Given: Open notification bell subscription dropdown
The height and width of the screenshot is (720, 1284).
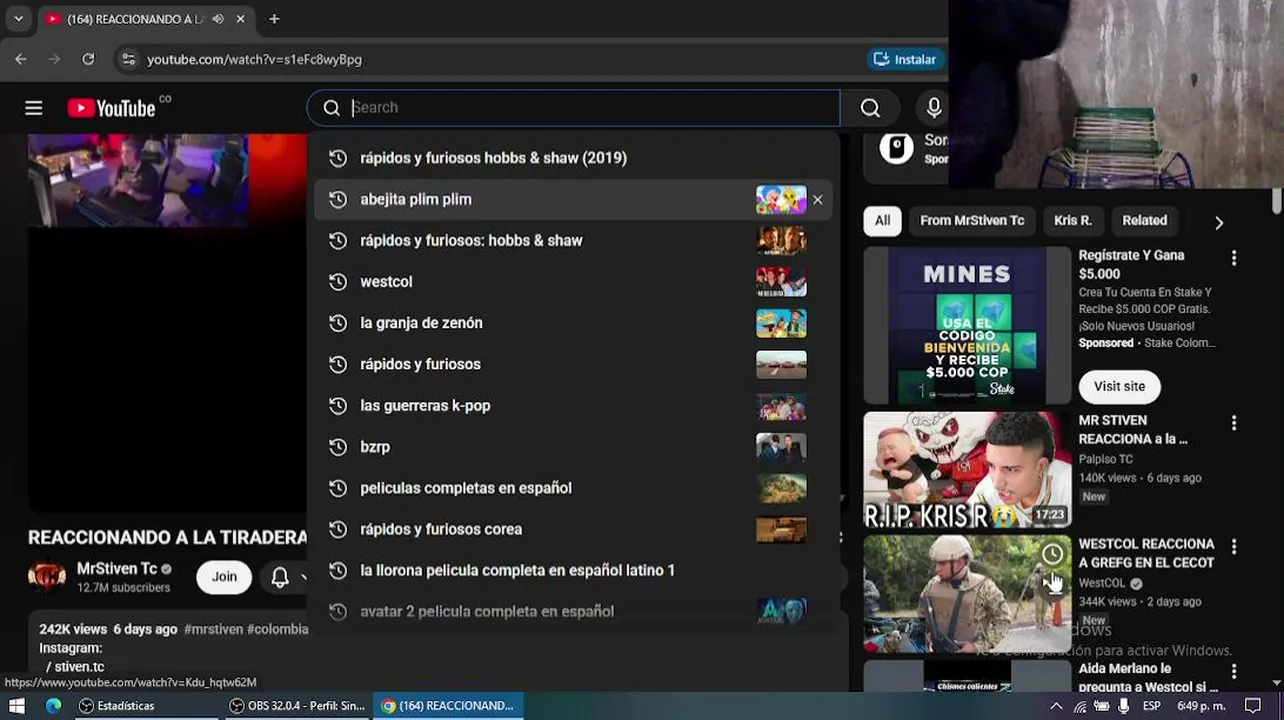Looking at the screenshot, I should pyautogui.click(x=288, y=577).
